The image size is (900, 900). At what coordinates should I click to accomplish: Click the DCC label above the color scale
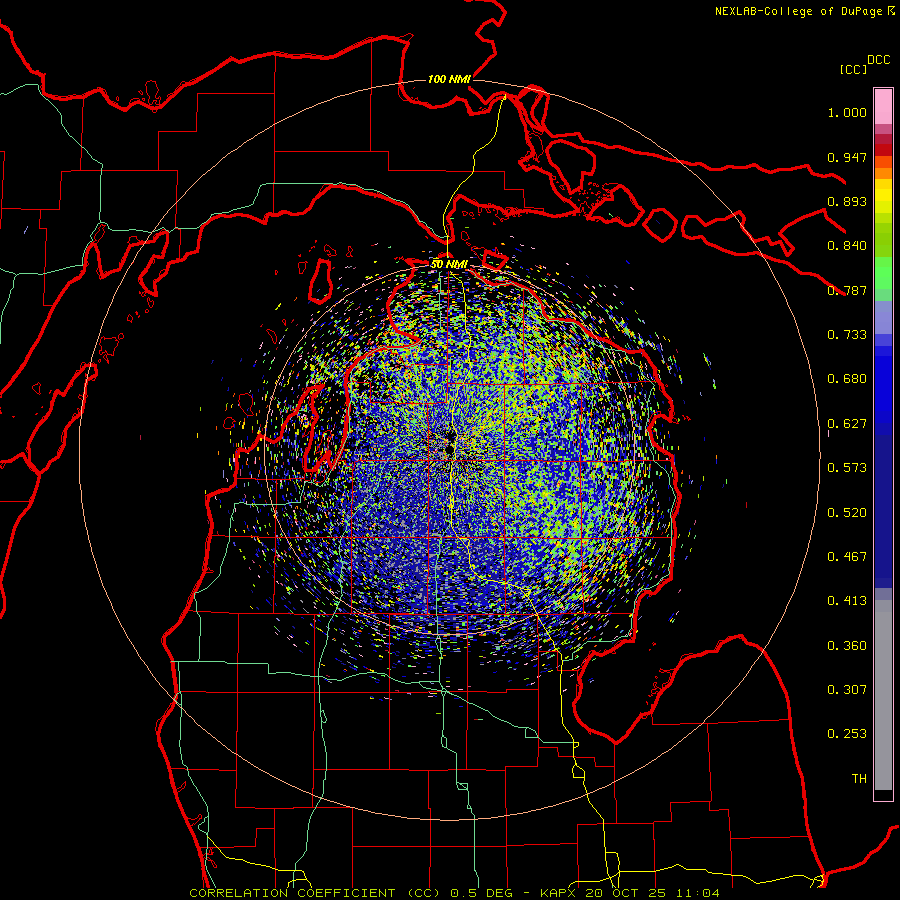879,60
